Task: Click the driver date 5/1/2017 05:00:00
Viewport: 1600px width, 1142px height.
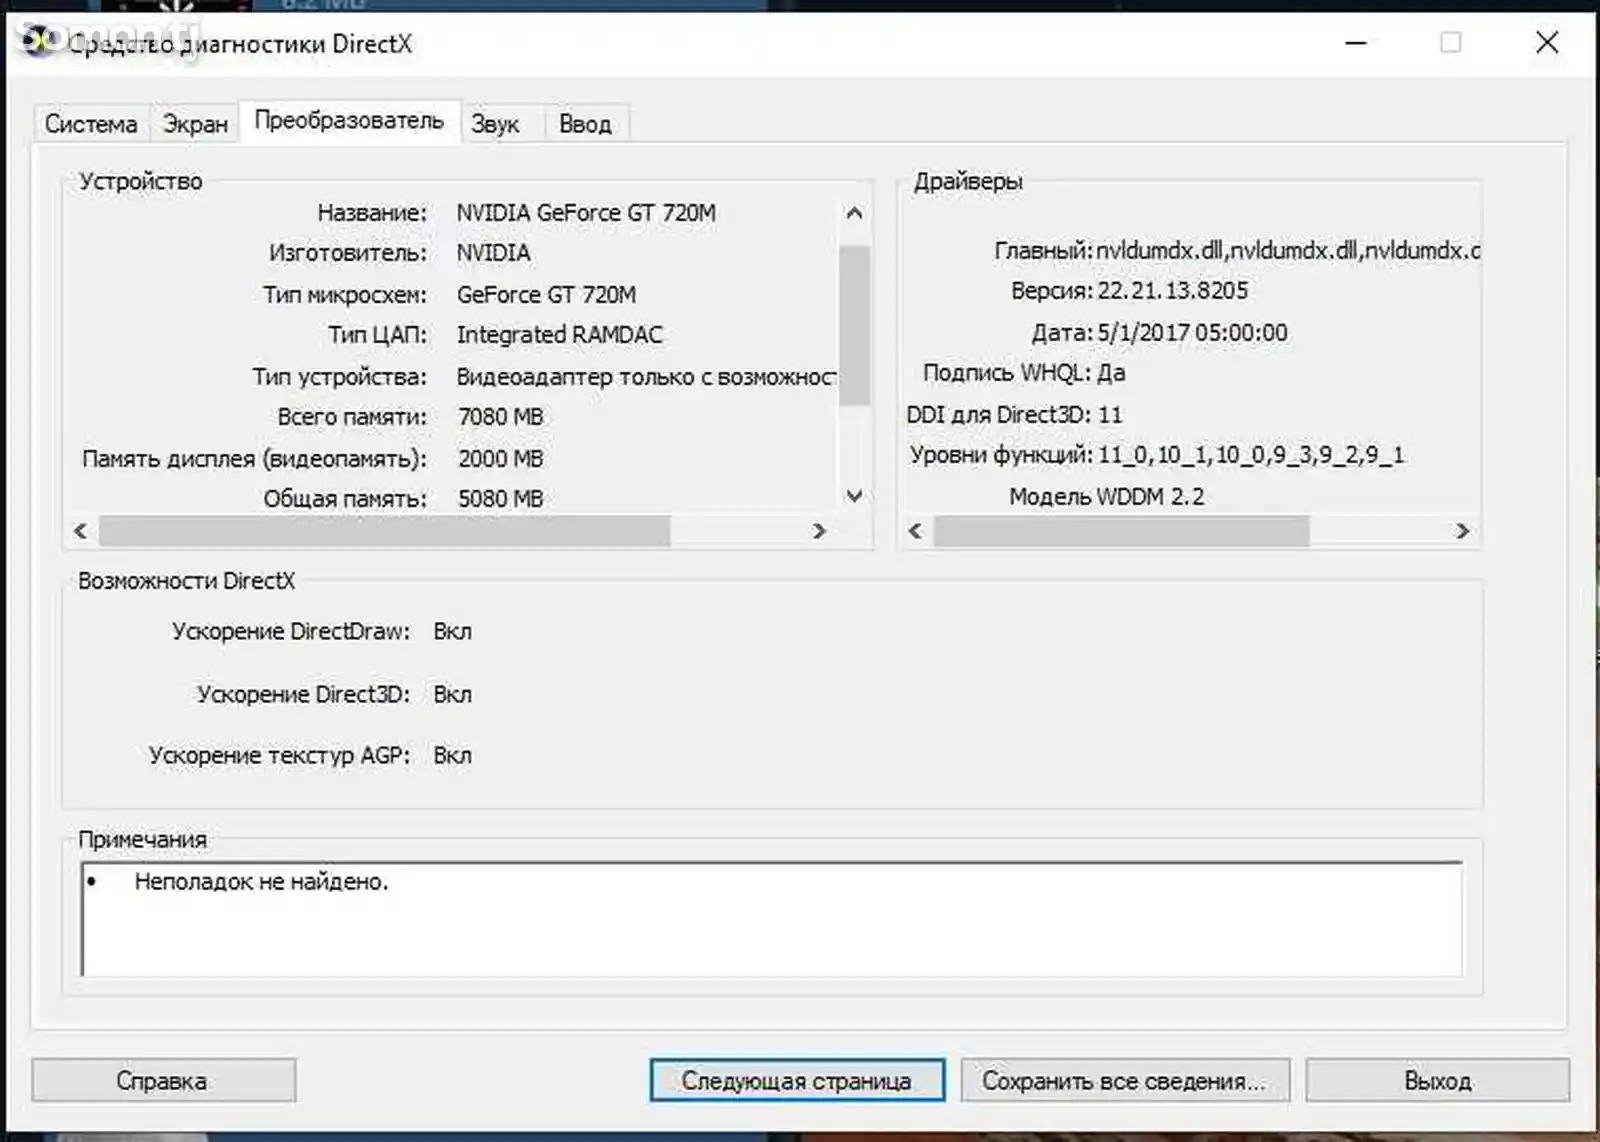Action: (x=1192, y=333)
